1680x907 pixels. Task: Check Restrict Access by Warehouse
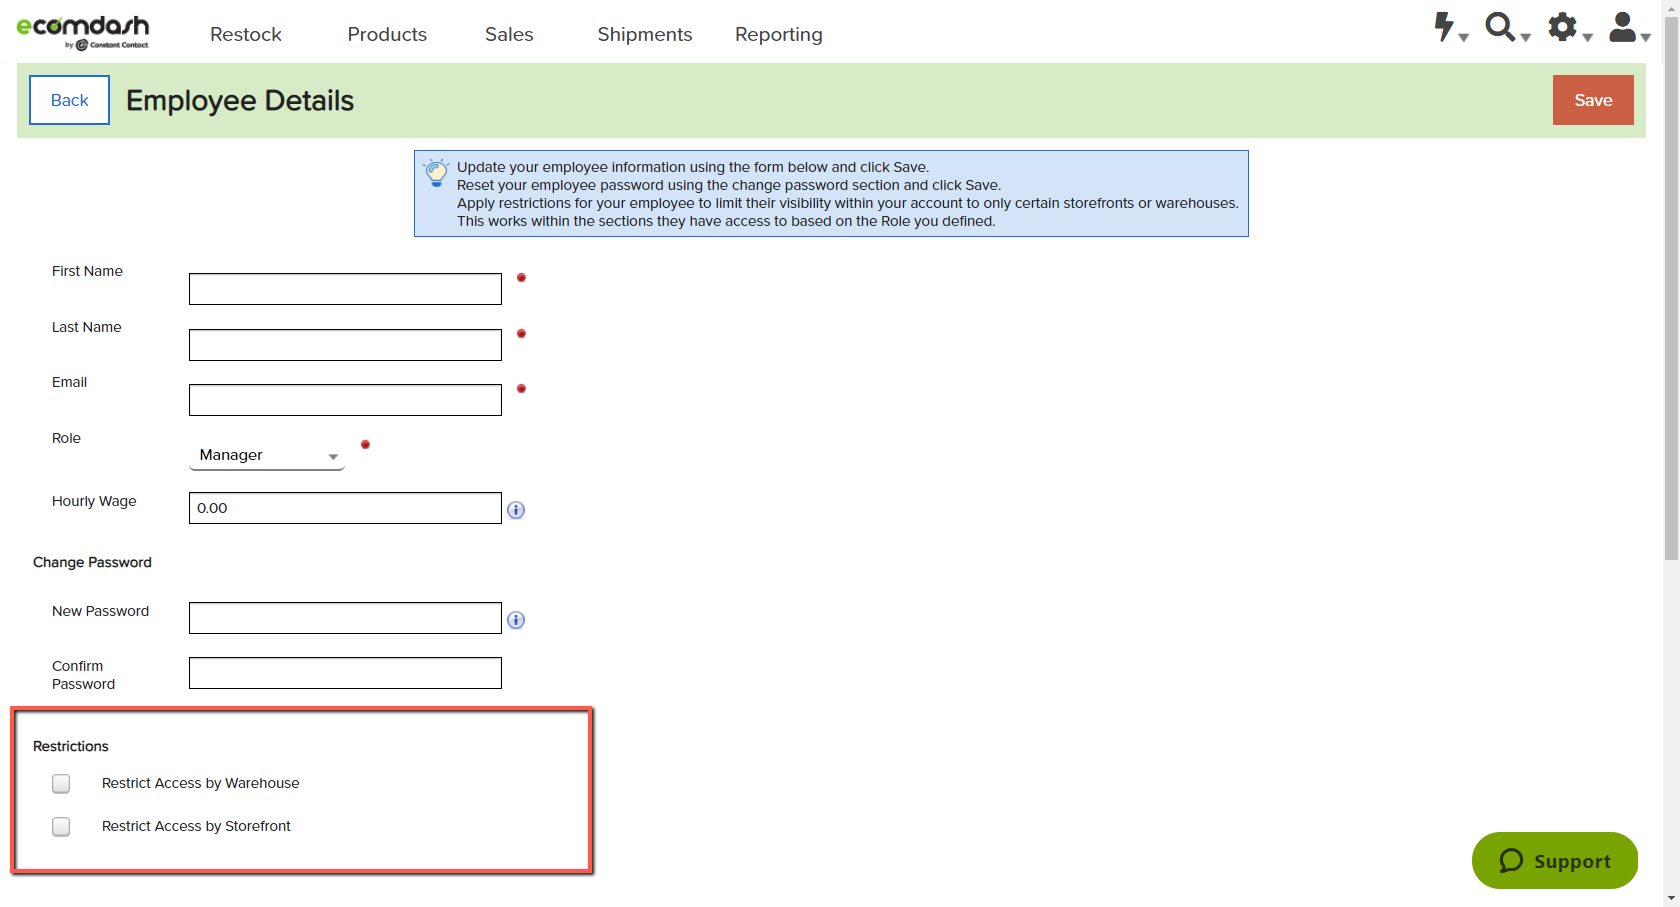61,784
